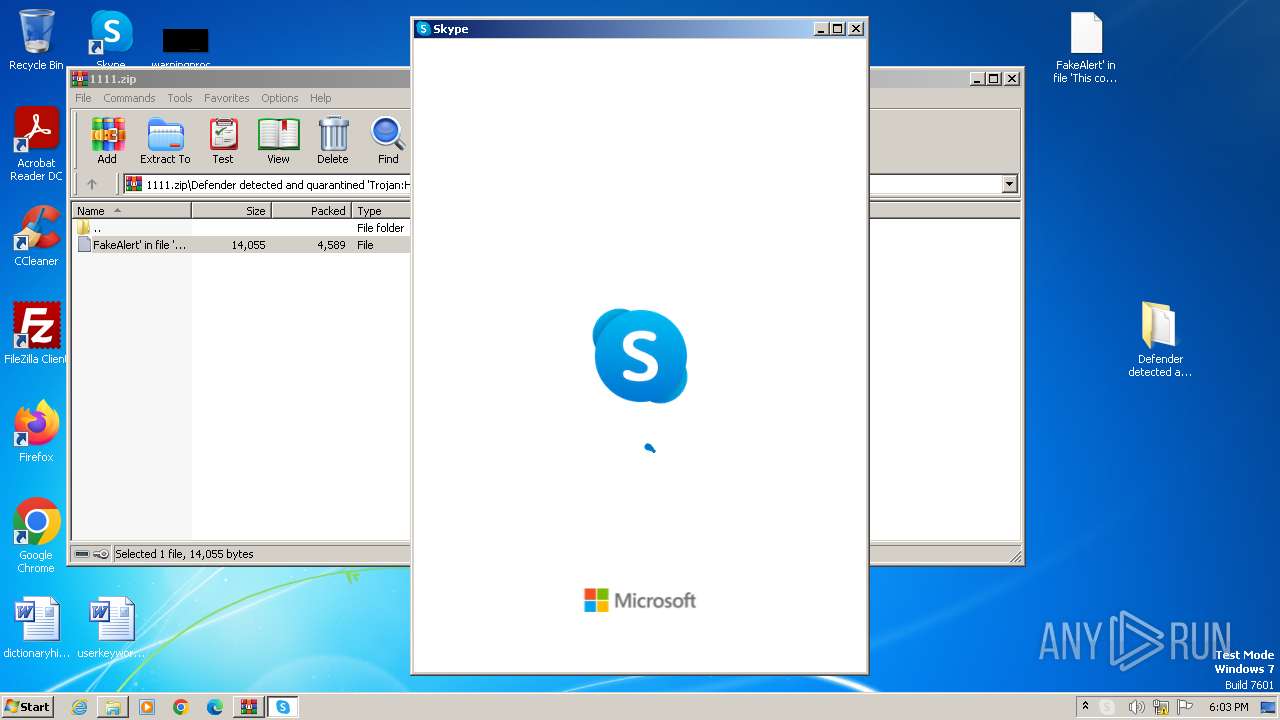Open the Favorites menu
Screen dimensions: 1280x720
pyautogui.click(x=227, y=98)
